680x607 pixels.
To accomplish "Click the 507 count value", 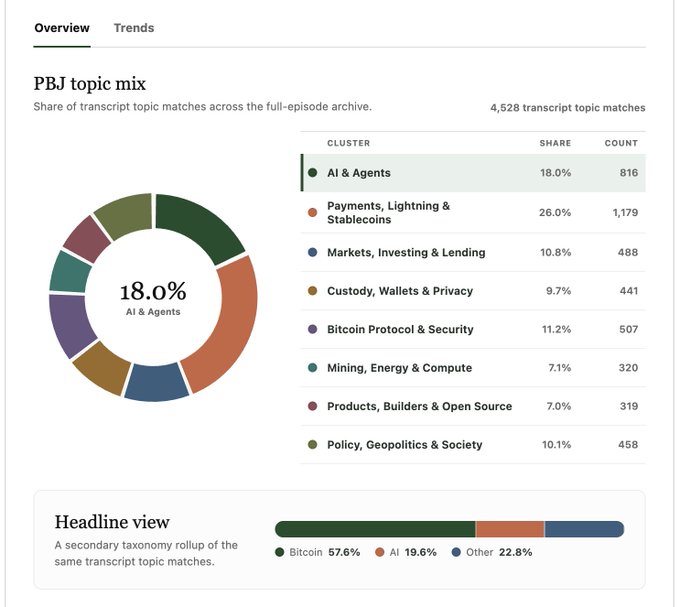I will pyautogui.click(x=628, y=330).
